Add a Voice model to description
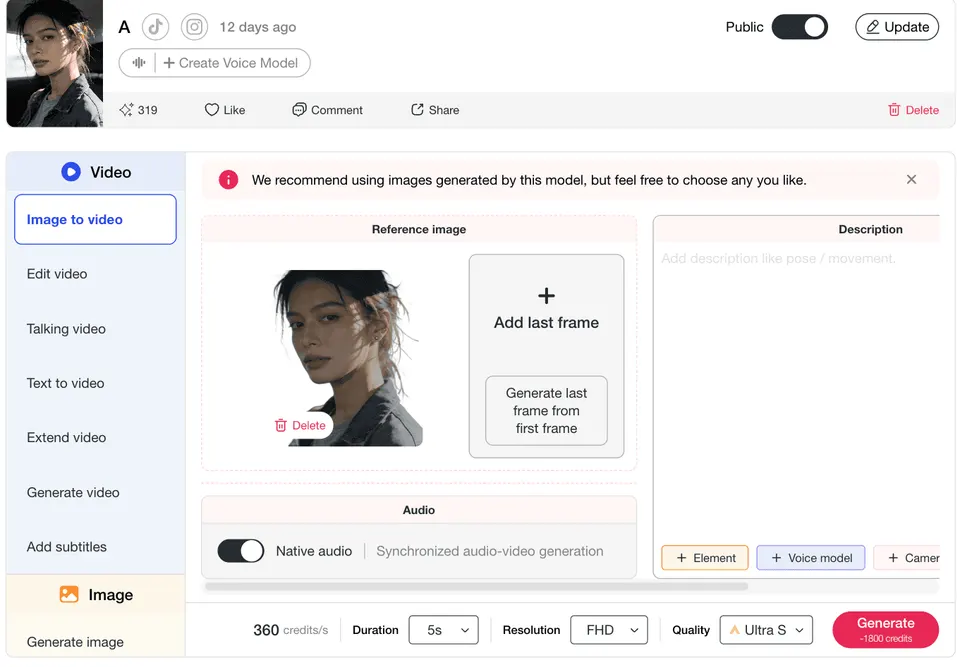Screen dimensions: 960x667 811,558
